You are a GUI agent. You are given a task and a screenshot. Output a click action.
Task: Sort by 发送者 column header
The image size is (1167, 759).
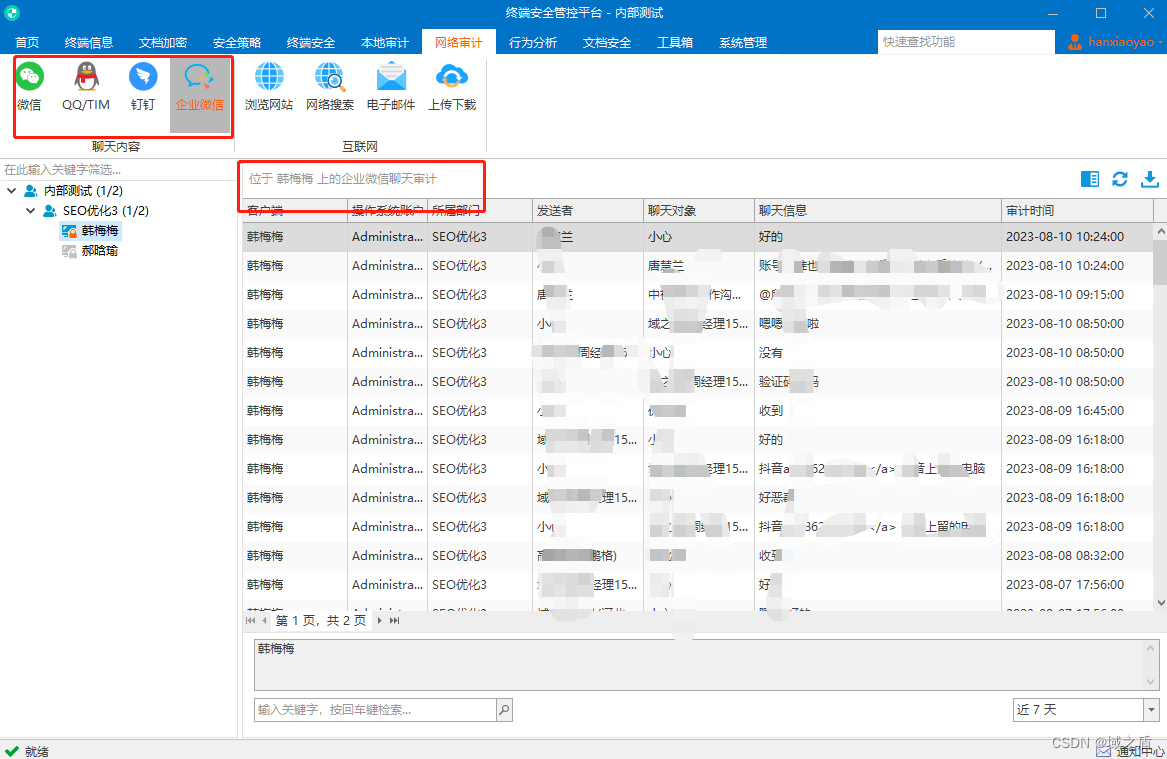588,211
